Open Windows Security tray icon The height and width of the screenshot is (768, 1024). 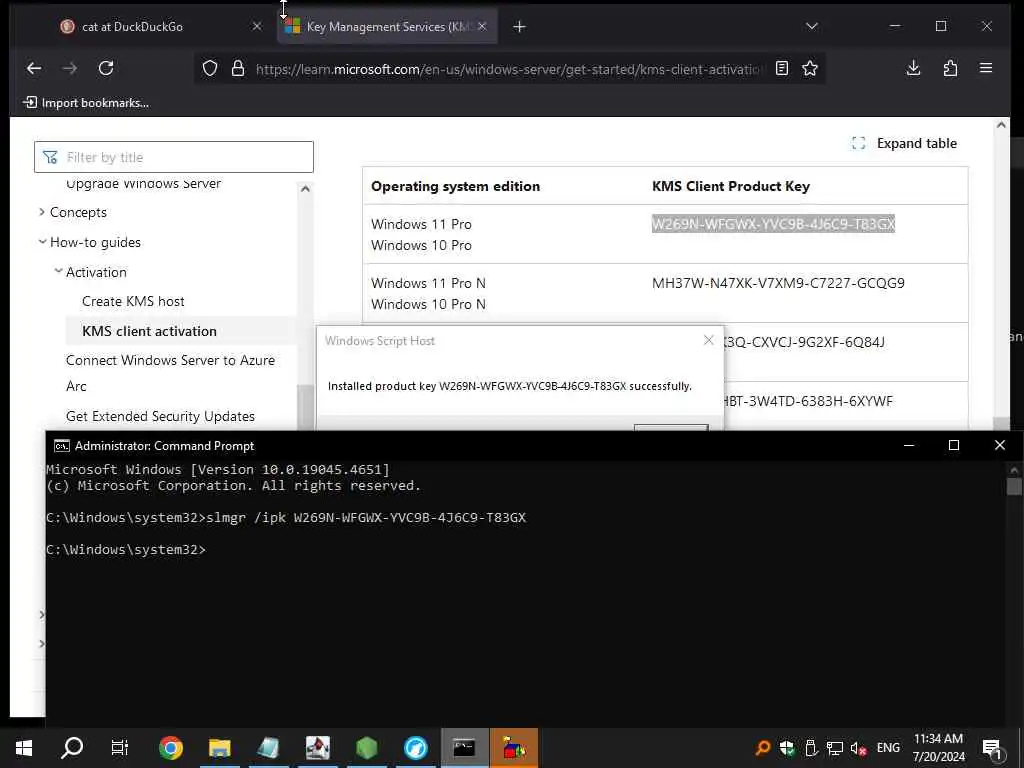(x=787, y=748)
